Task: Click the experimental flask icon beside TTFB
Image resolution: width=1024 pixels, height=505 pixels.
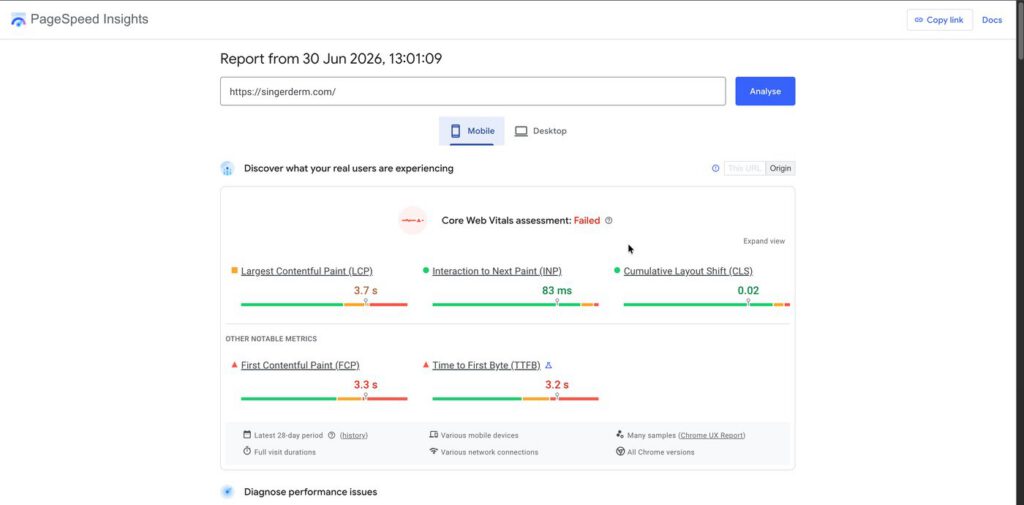Action: (x=549, y=365)
